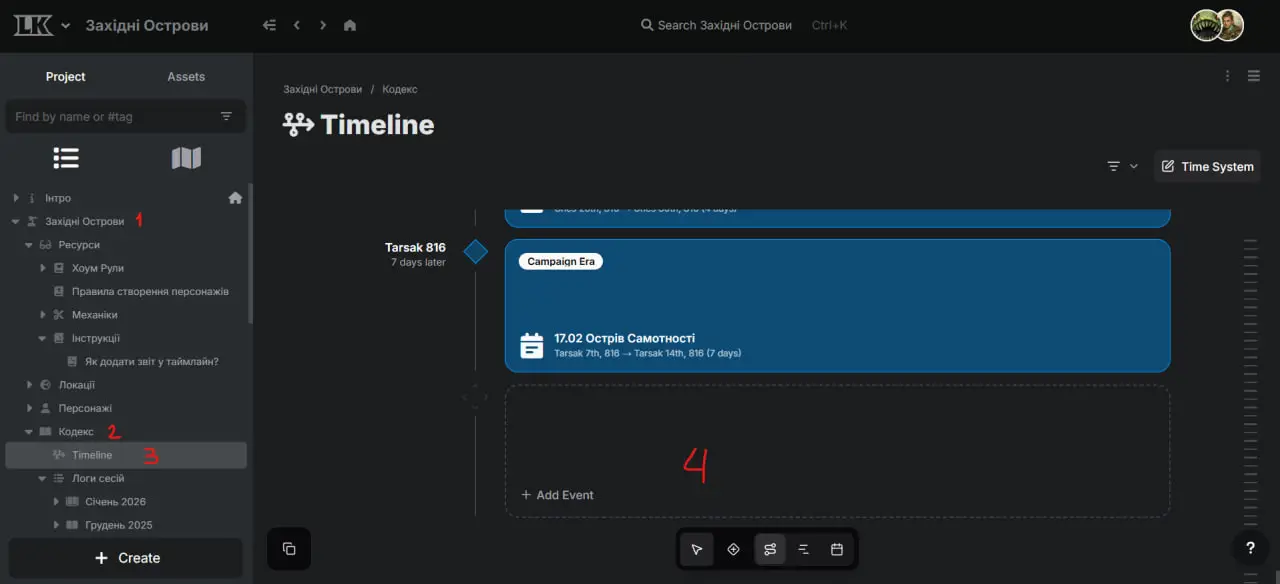
Task: Click the calendar icon on event card
Action: click(x=533, y=345)
